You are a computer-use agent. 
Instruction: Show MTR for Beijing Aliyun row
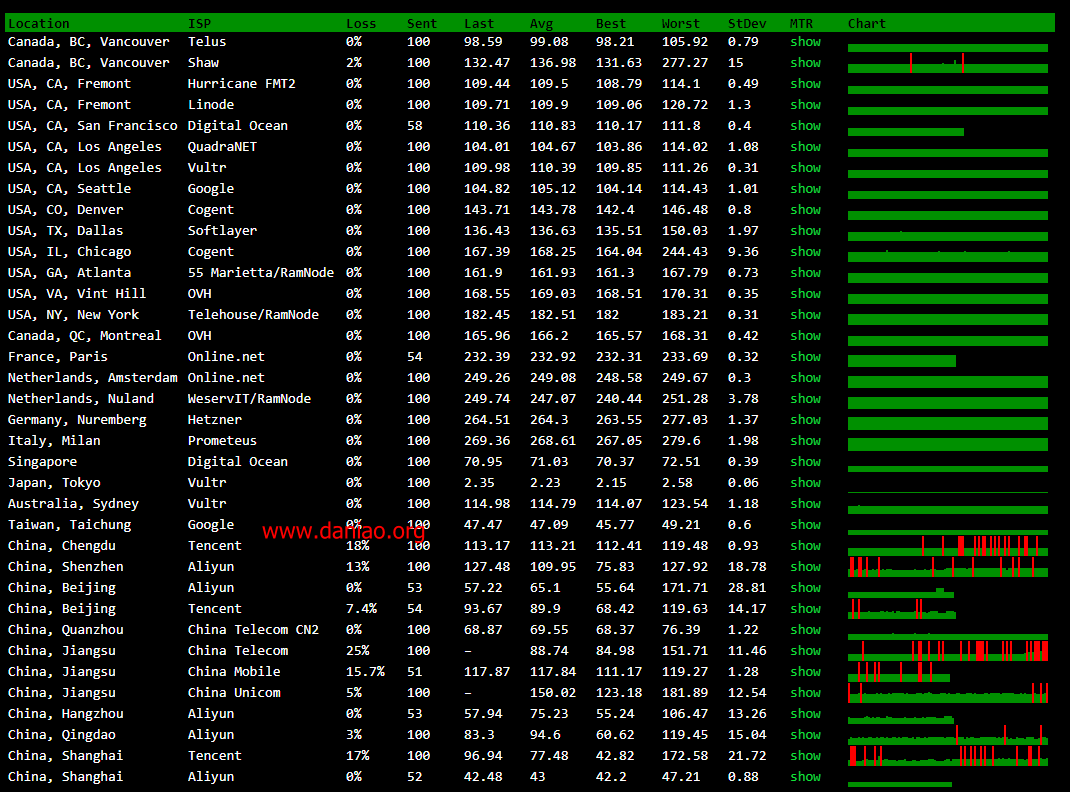point(805,588)
